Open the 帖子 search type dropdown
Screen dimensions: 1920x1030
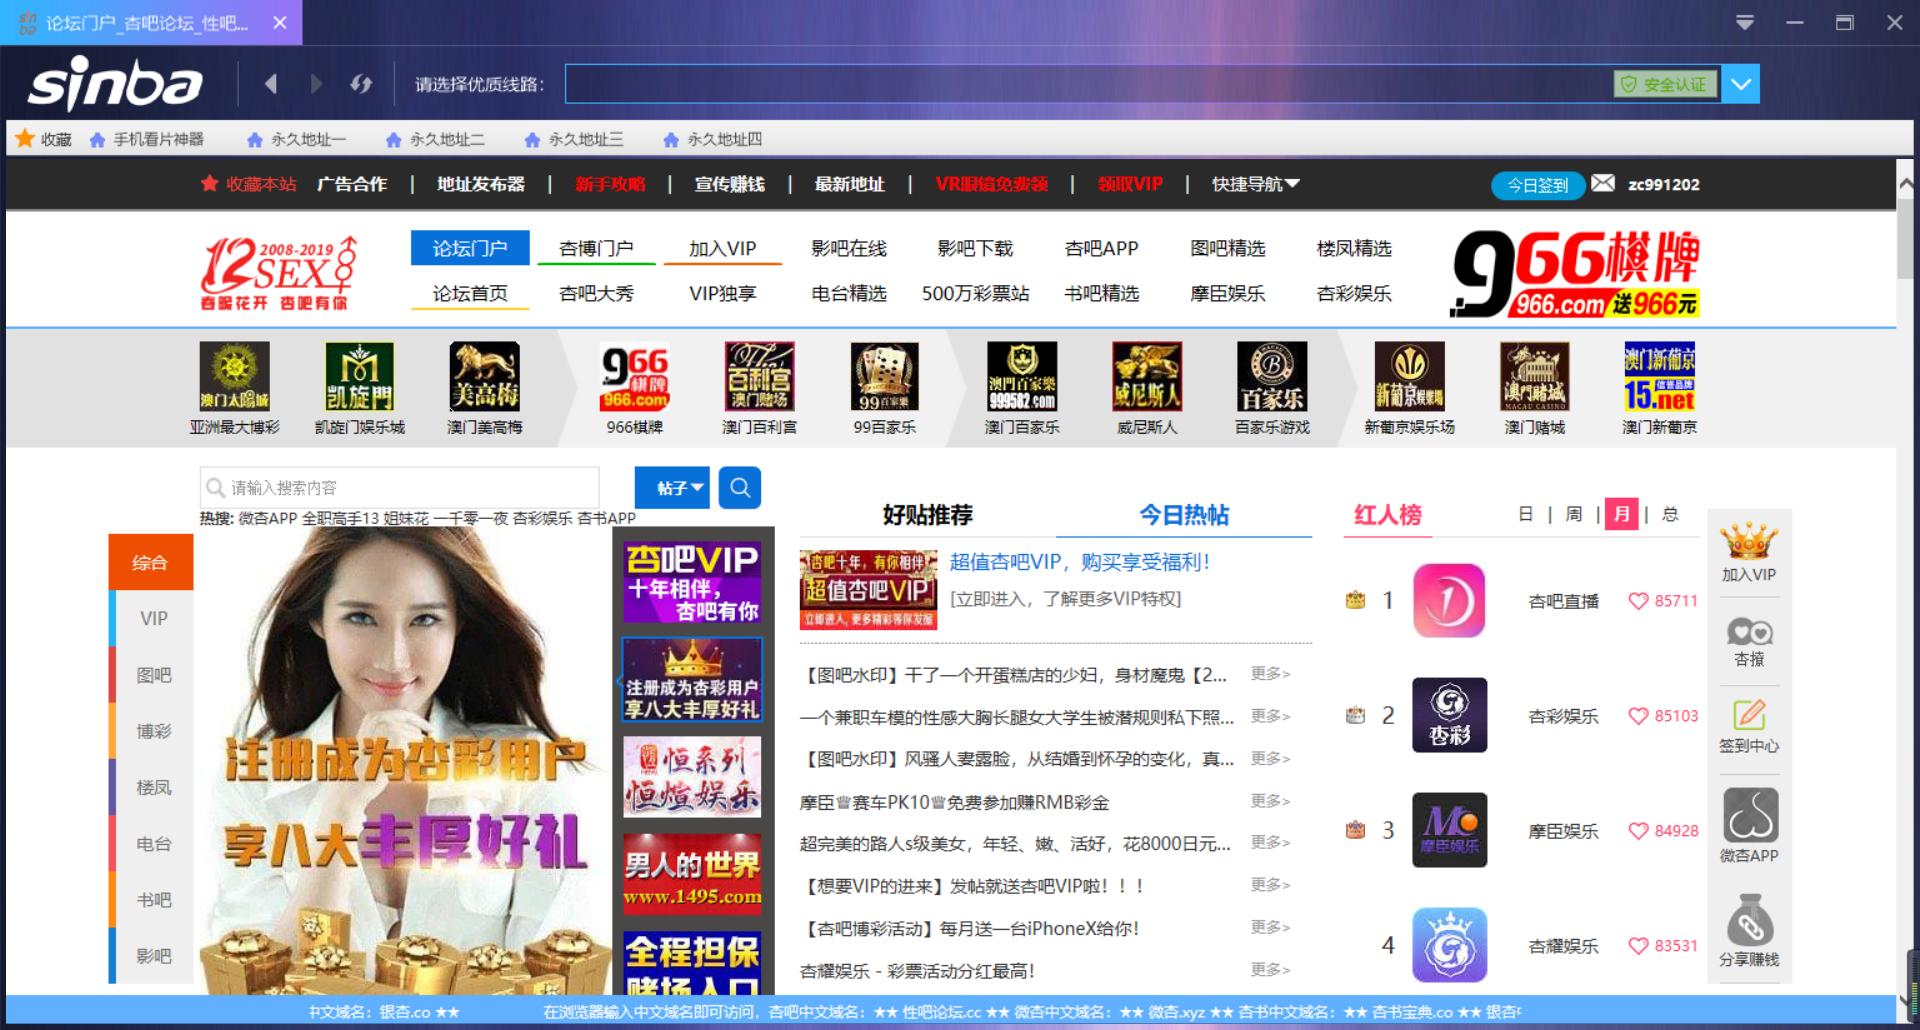tap(672, 488)
